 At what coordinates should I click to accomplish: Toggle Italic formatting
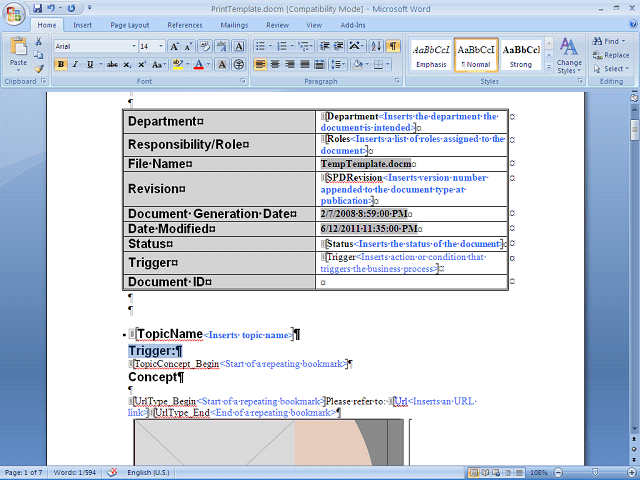[75, 64]
